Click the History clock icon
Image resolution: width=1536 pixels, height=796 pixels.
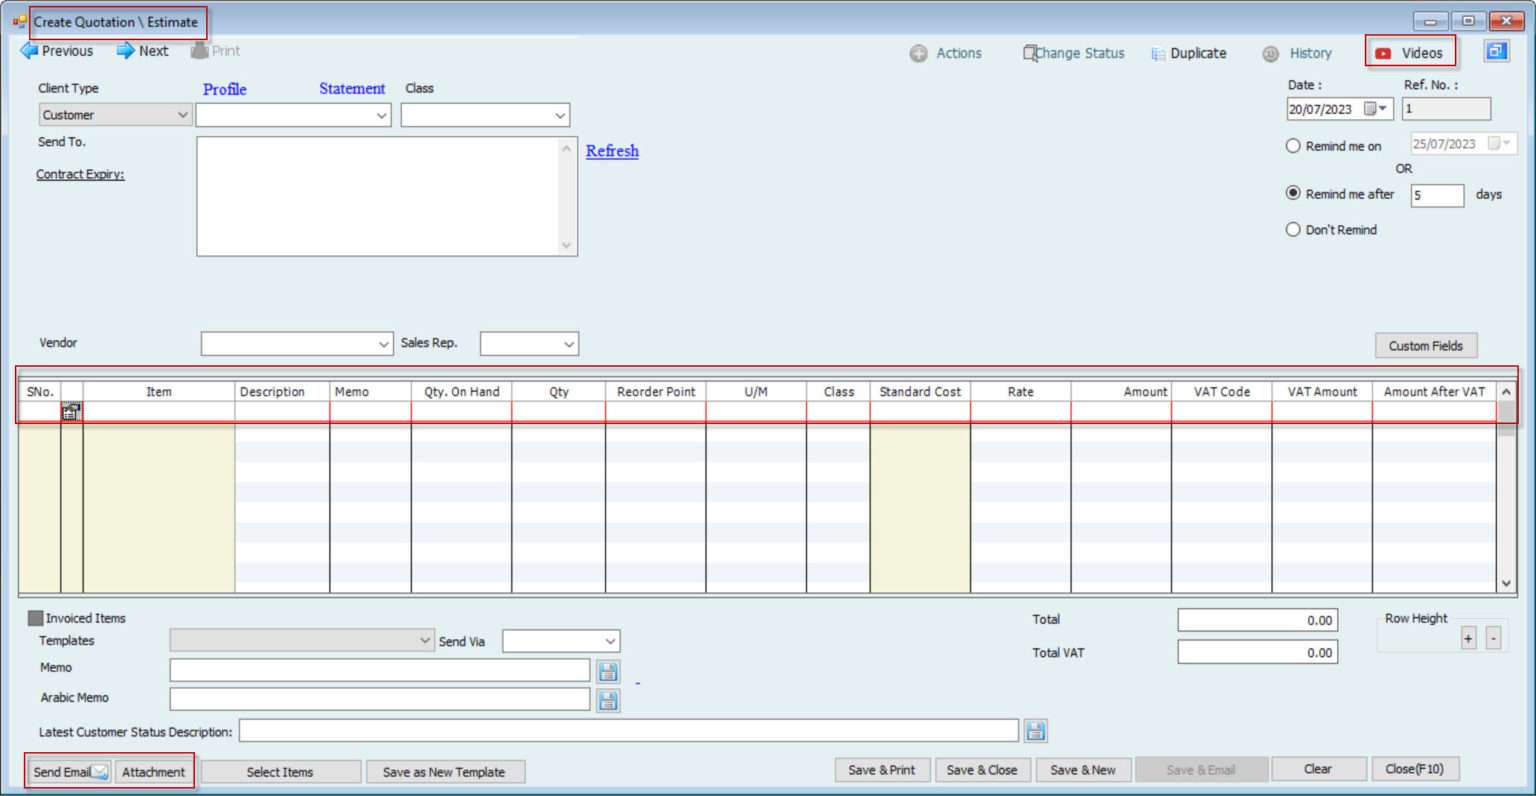tap(1270, 53)
